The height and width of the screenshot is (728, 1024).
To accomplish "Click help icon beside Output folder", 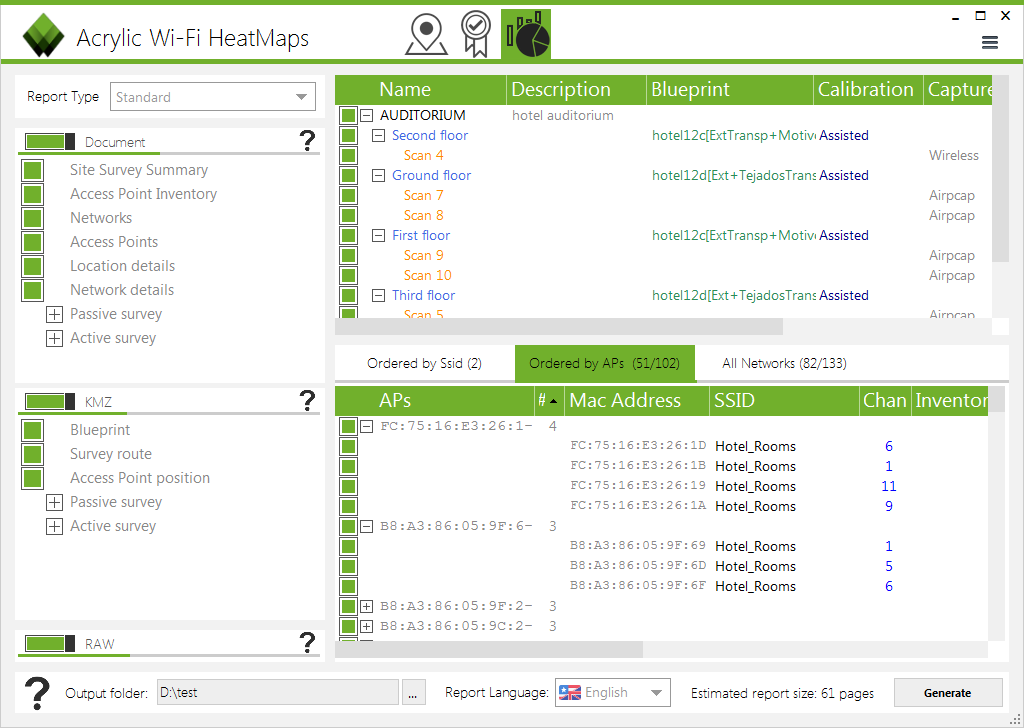I will click(37, 693).
